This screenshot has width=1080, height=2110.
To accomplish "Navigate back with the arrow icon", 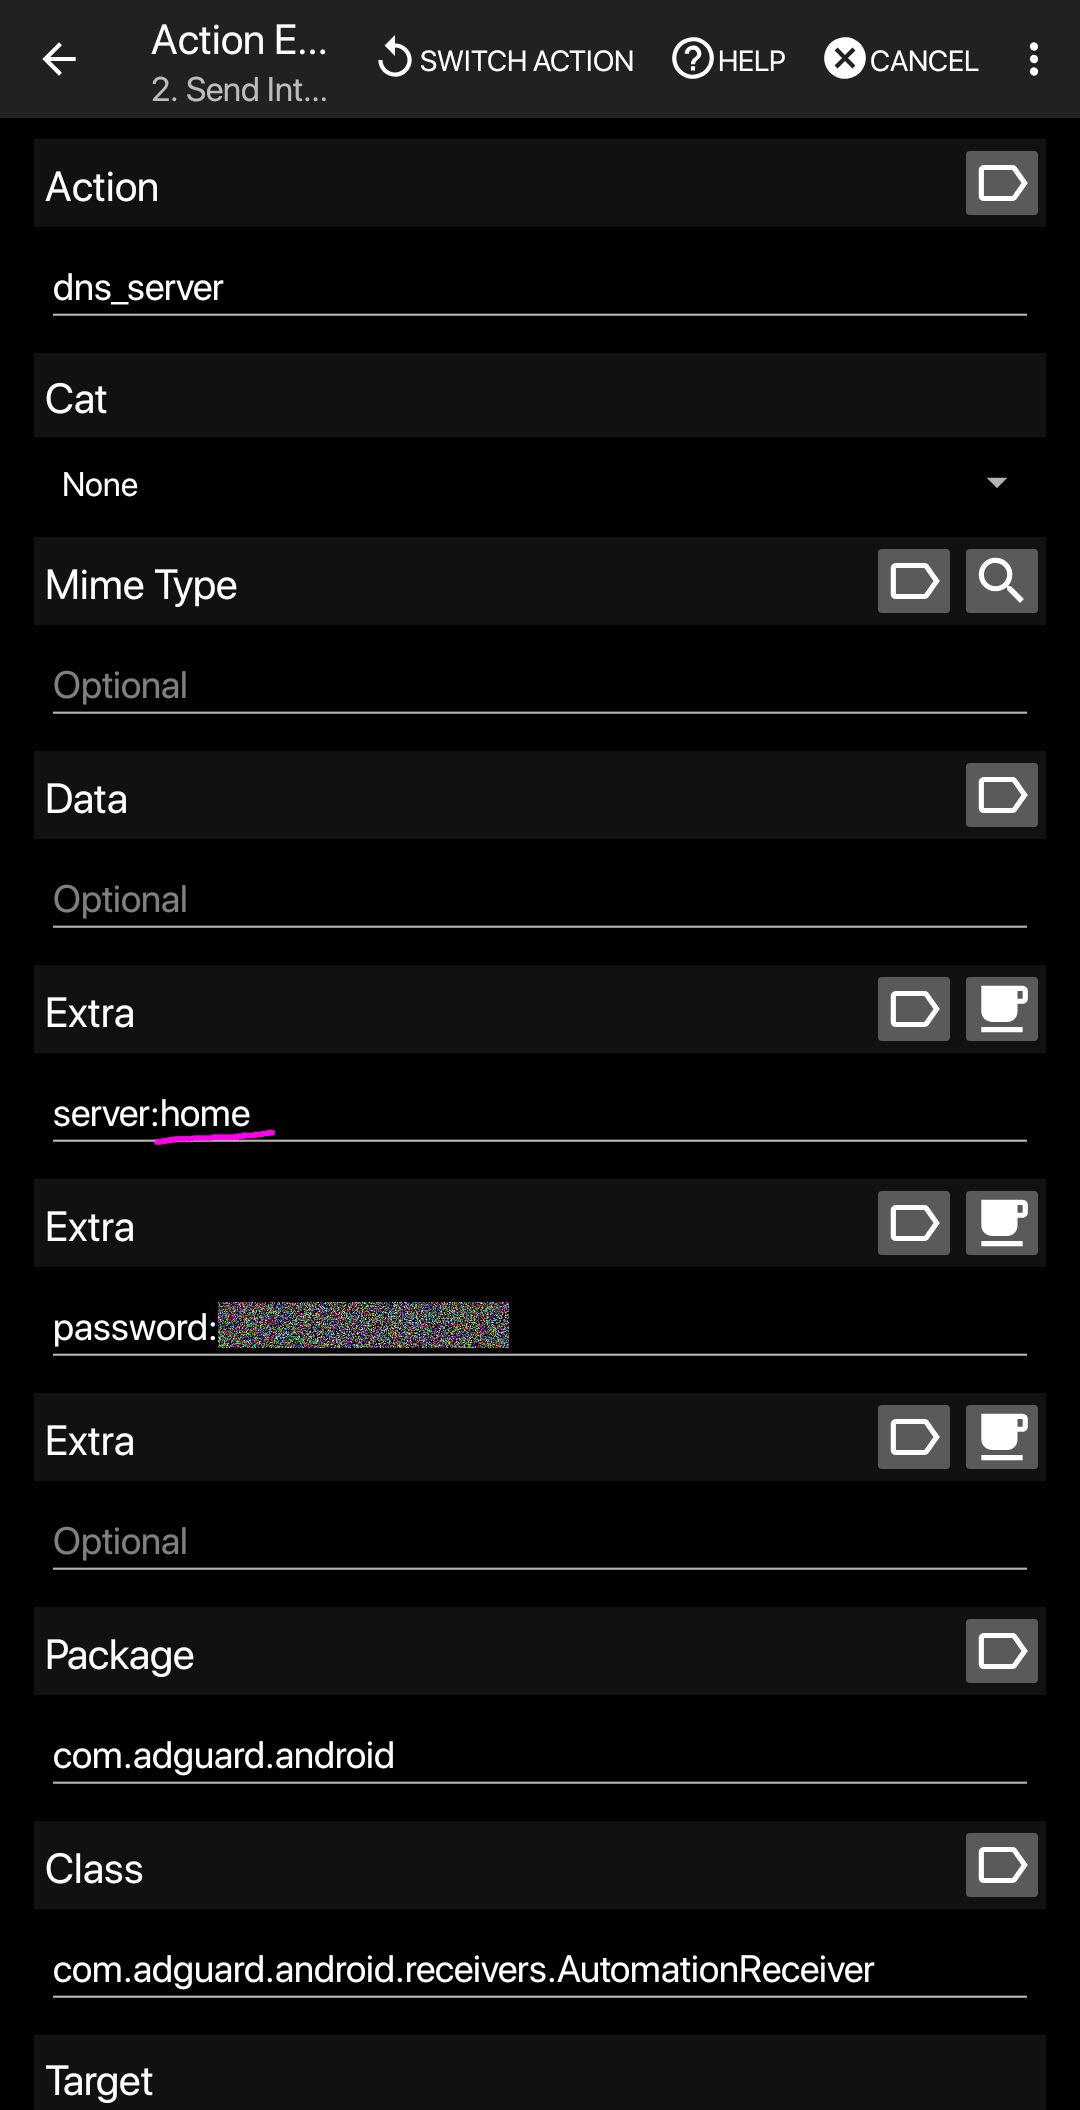I will point(59,59).
